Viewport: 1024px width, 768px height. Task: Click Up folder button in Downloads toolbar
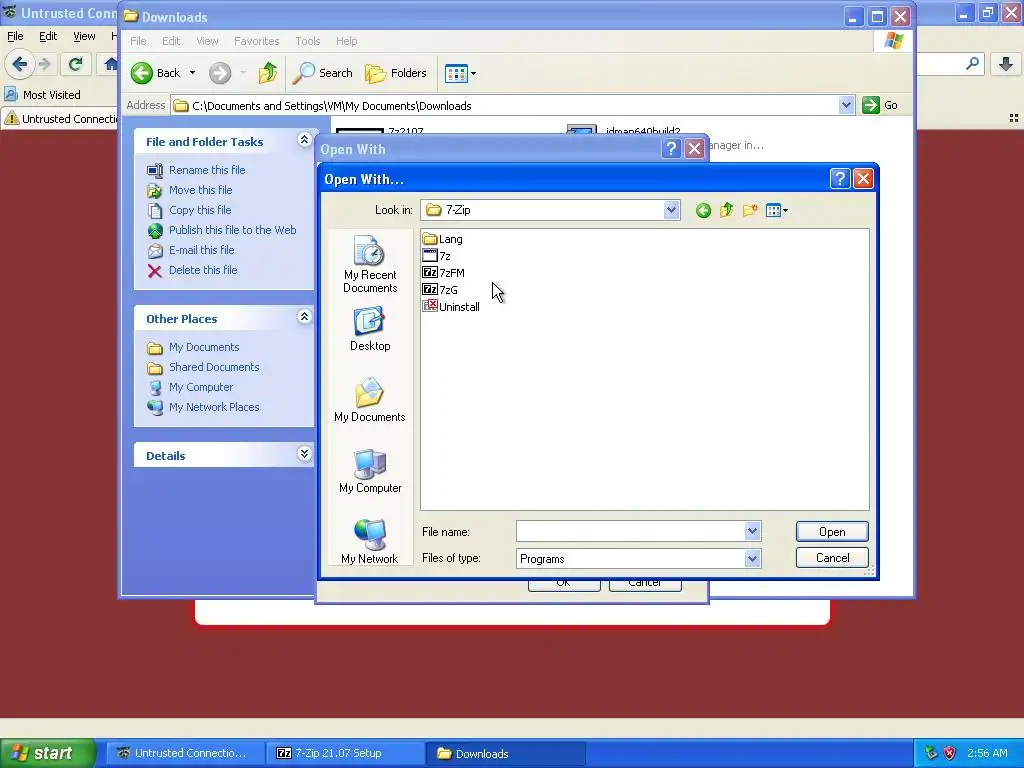tap(268, 73)
